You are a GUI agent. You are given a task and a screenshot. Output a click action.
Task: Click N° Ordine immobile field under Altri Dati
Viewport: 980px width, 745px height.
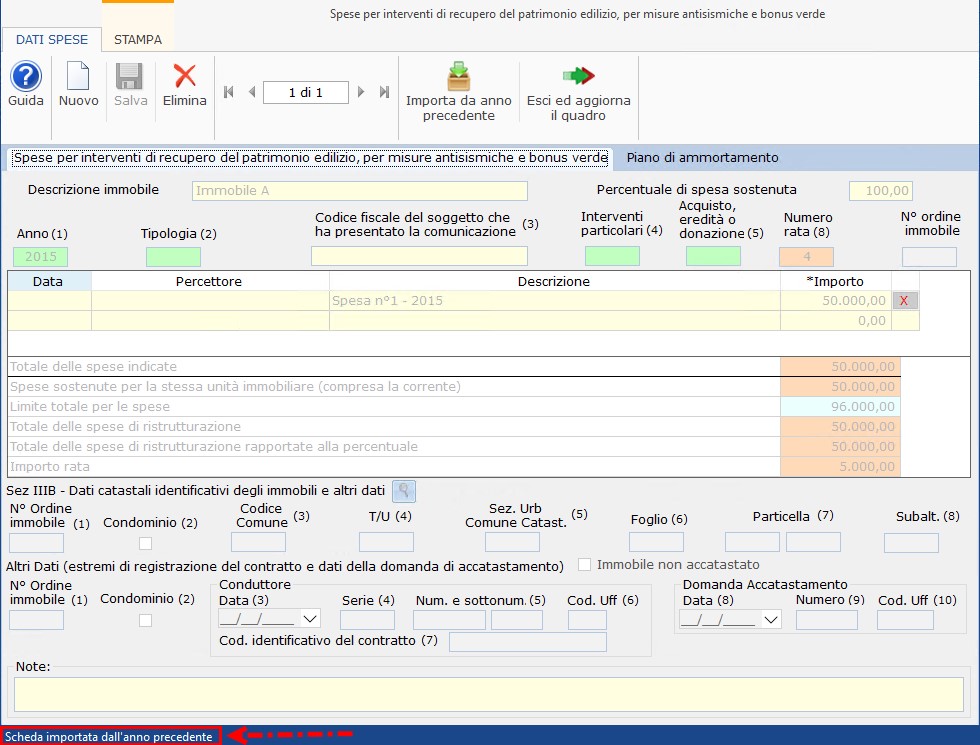[x=36, y=620]
